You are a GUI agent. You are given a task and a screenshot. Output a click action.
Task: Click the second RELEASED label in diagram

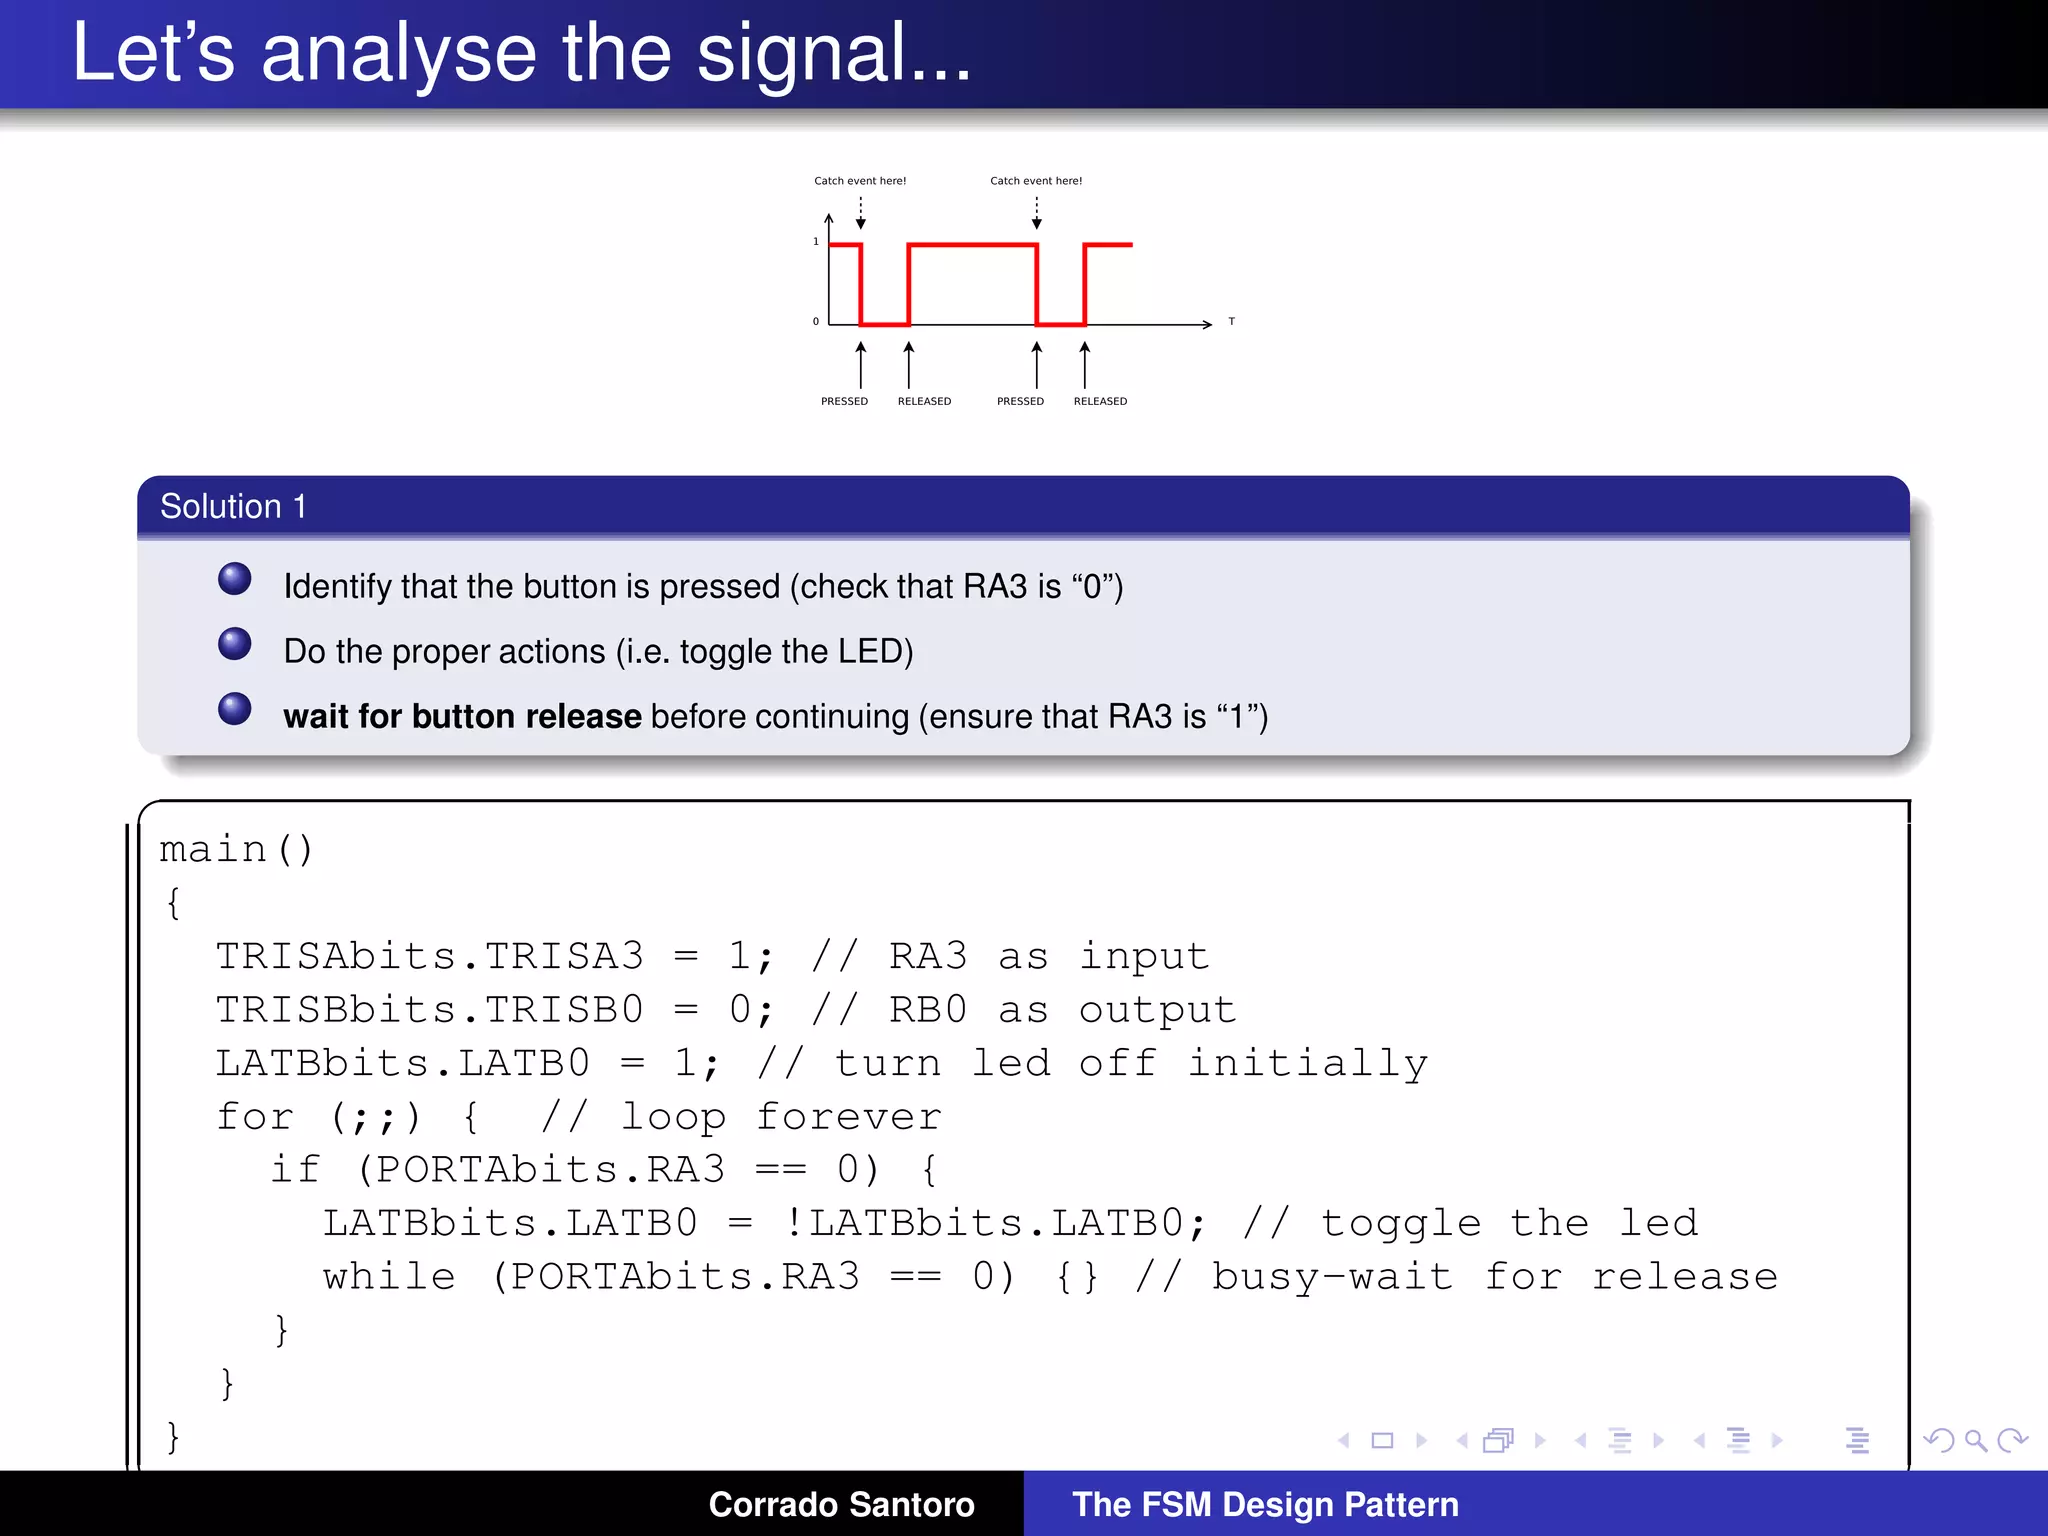pyautogui.click(x=1100, y=401)
